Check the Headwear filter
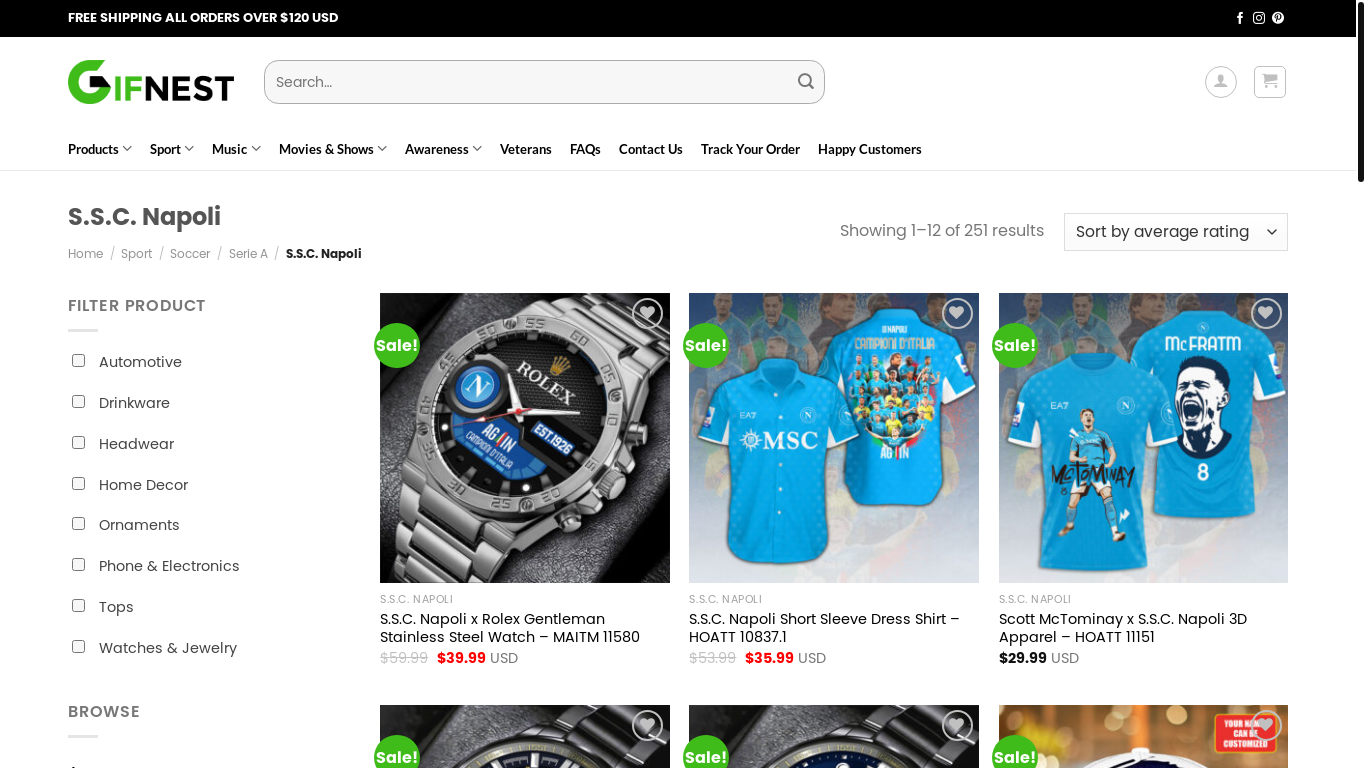The height and width of the screenshot is (768, 1366). click(78, 443)
